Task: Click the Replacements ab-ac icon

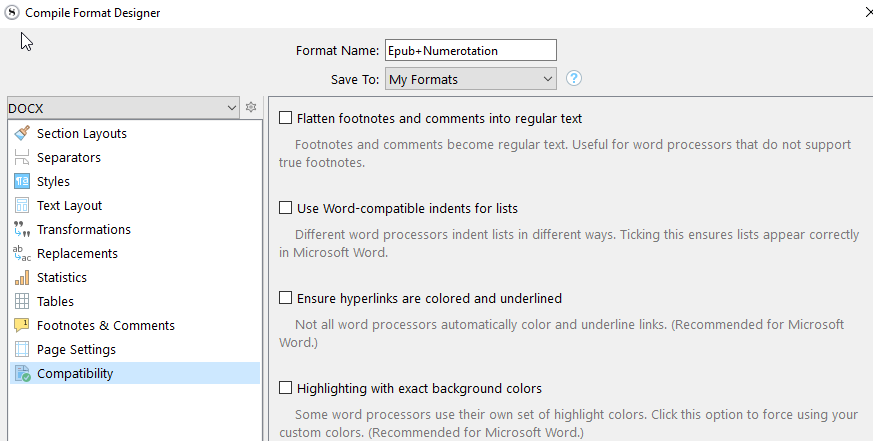Action: (x=21, y=253)
